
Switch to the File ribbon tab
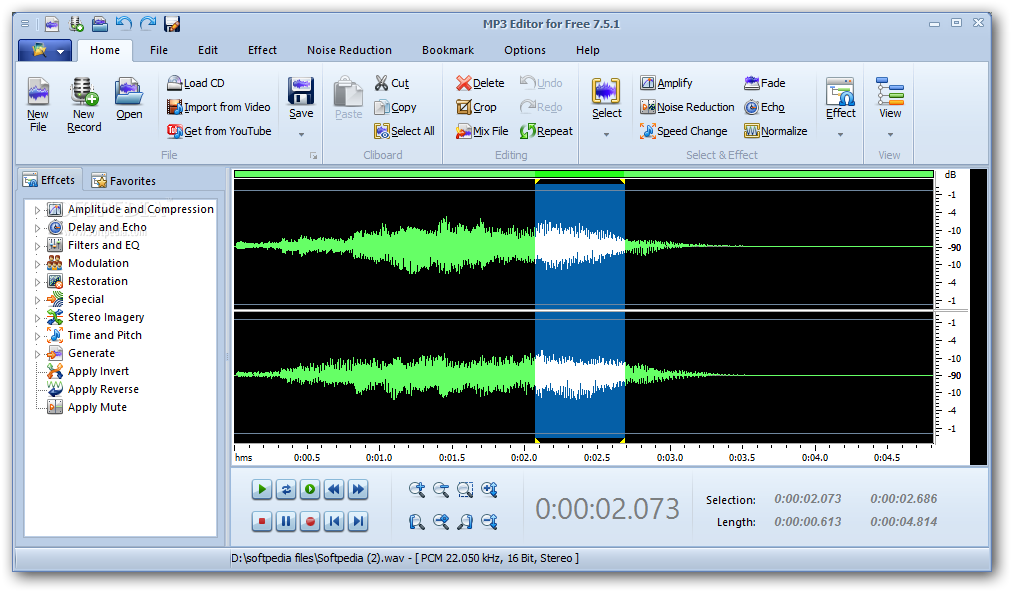tap(159, 50)
